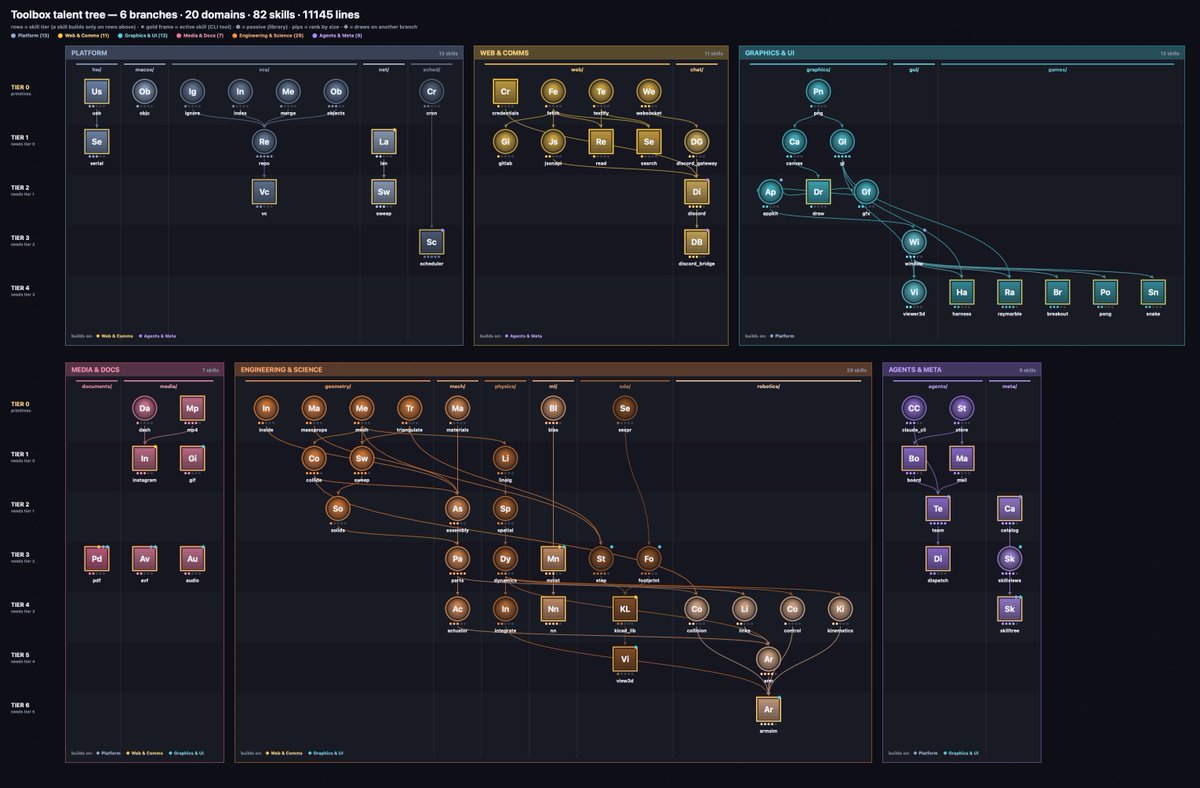
Task: Open the repo skill node
Action: pyautogui.click(x=264, y=142)
